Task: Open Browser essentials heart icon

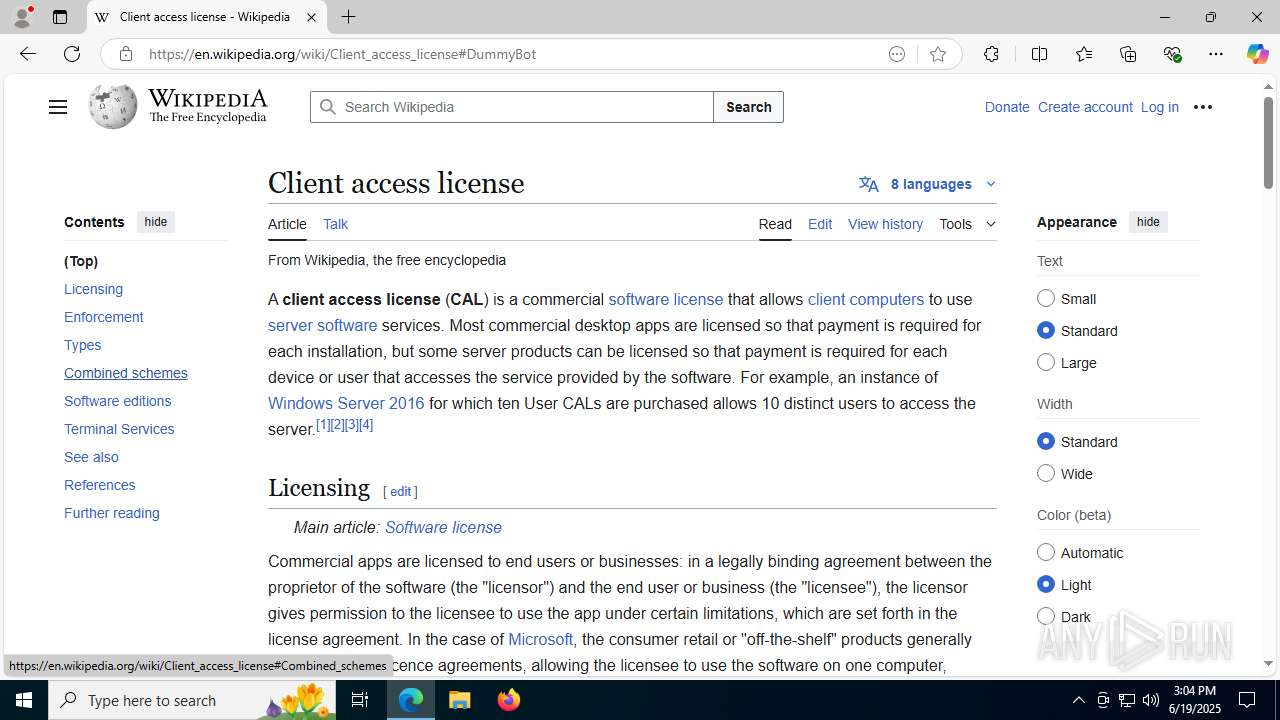Action: coord(1172,54)
